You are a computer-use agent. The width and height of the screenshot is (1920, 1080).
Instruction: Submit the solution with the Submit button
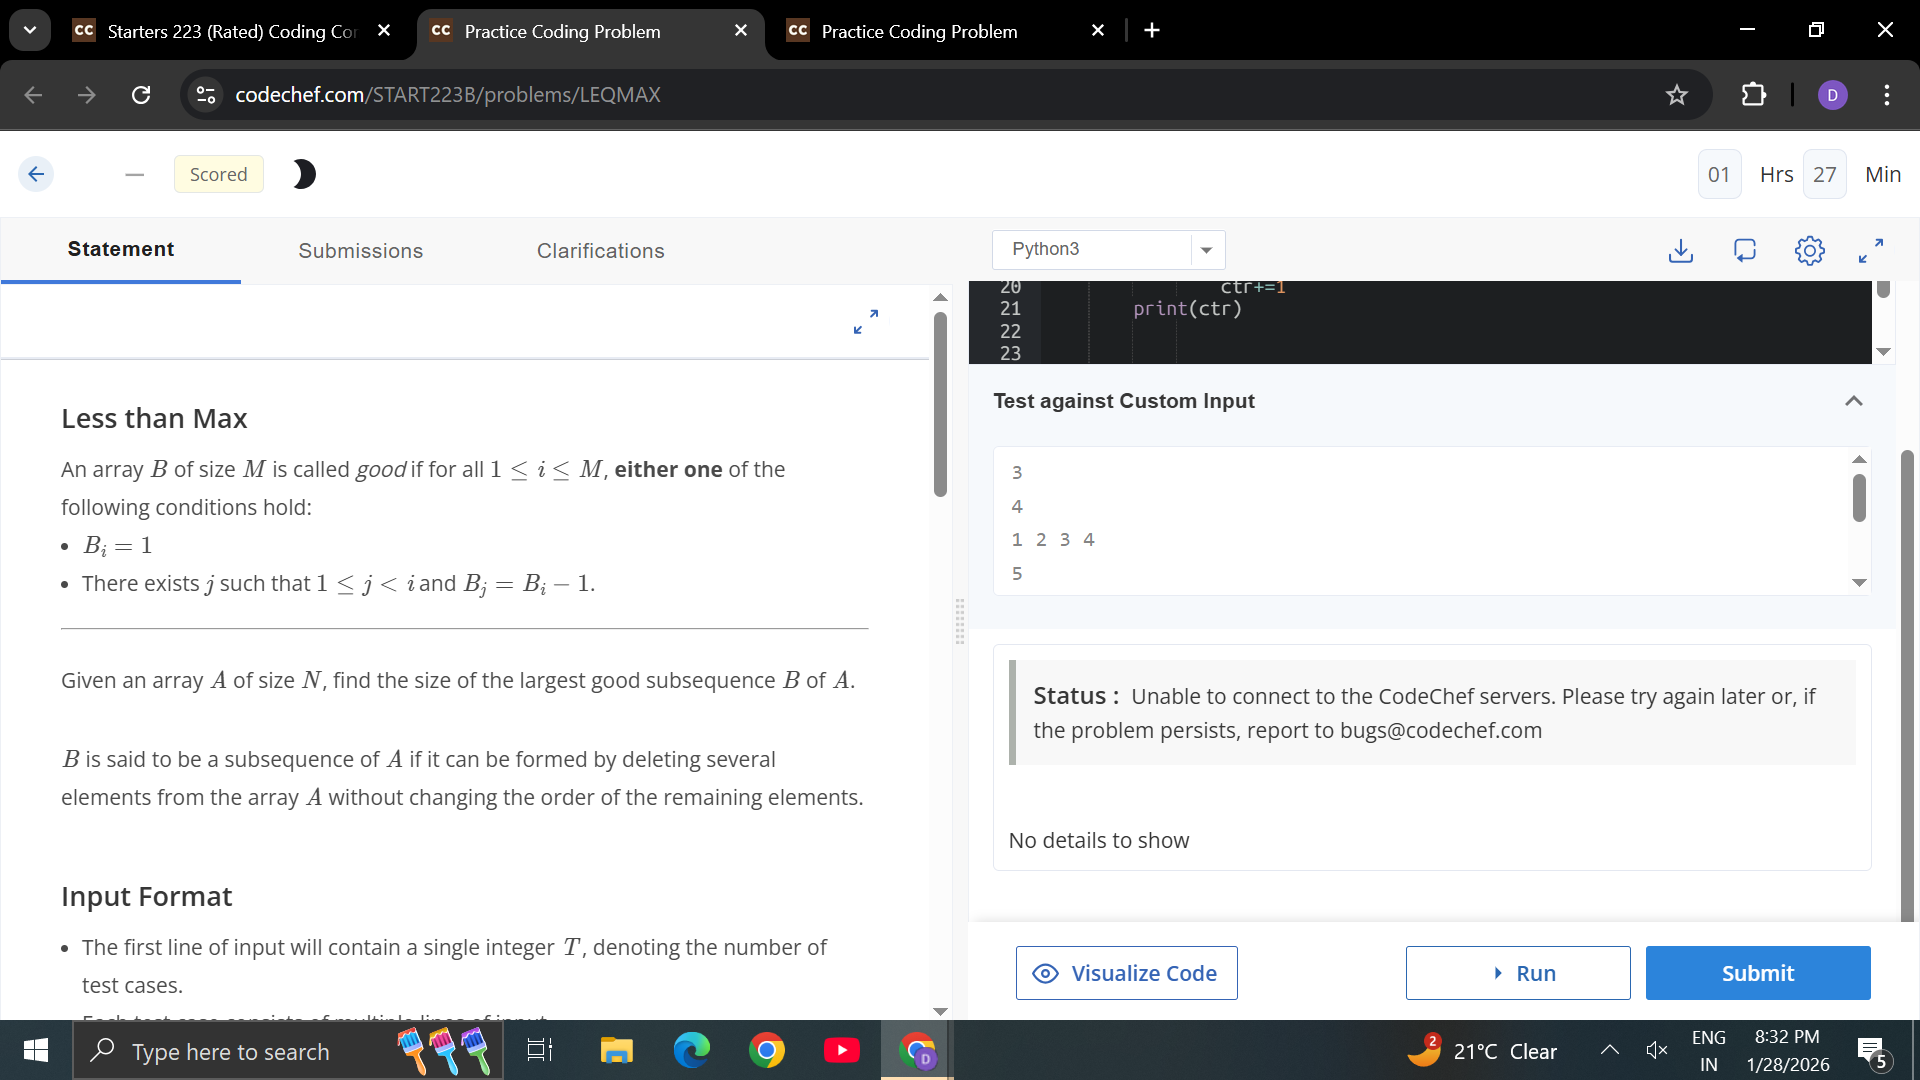[x=1757, y=973]
